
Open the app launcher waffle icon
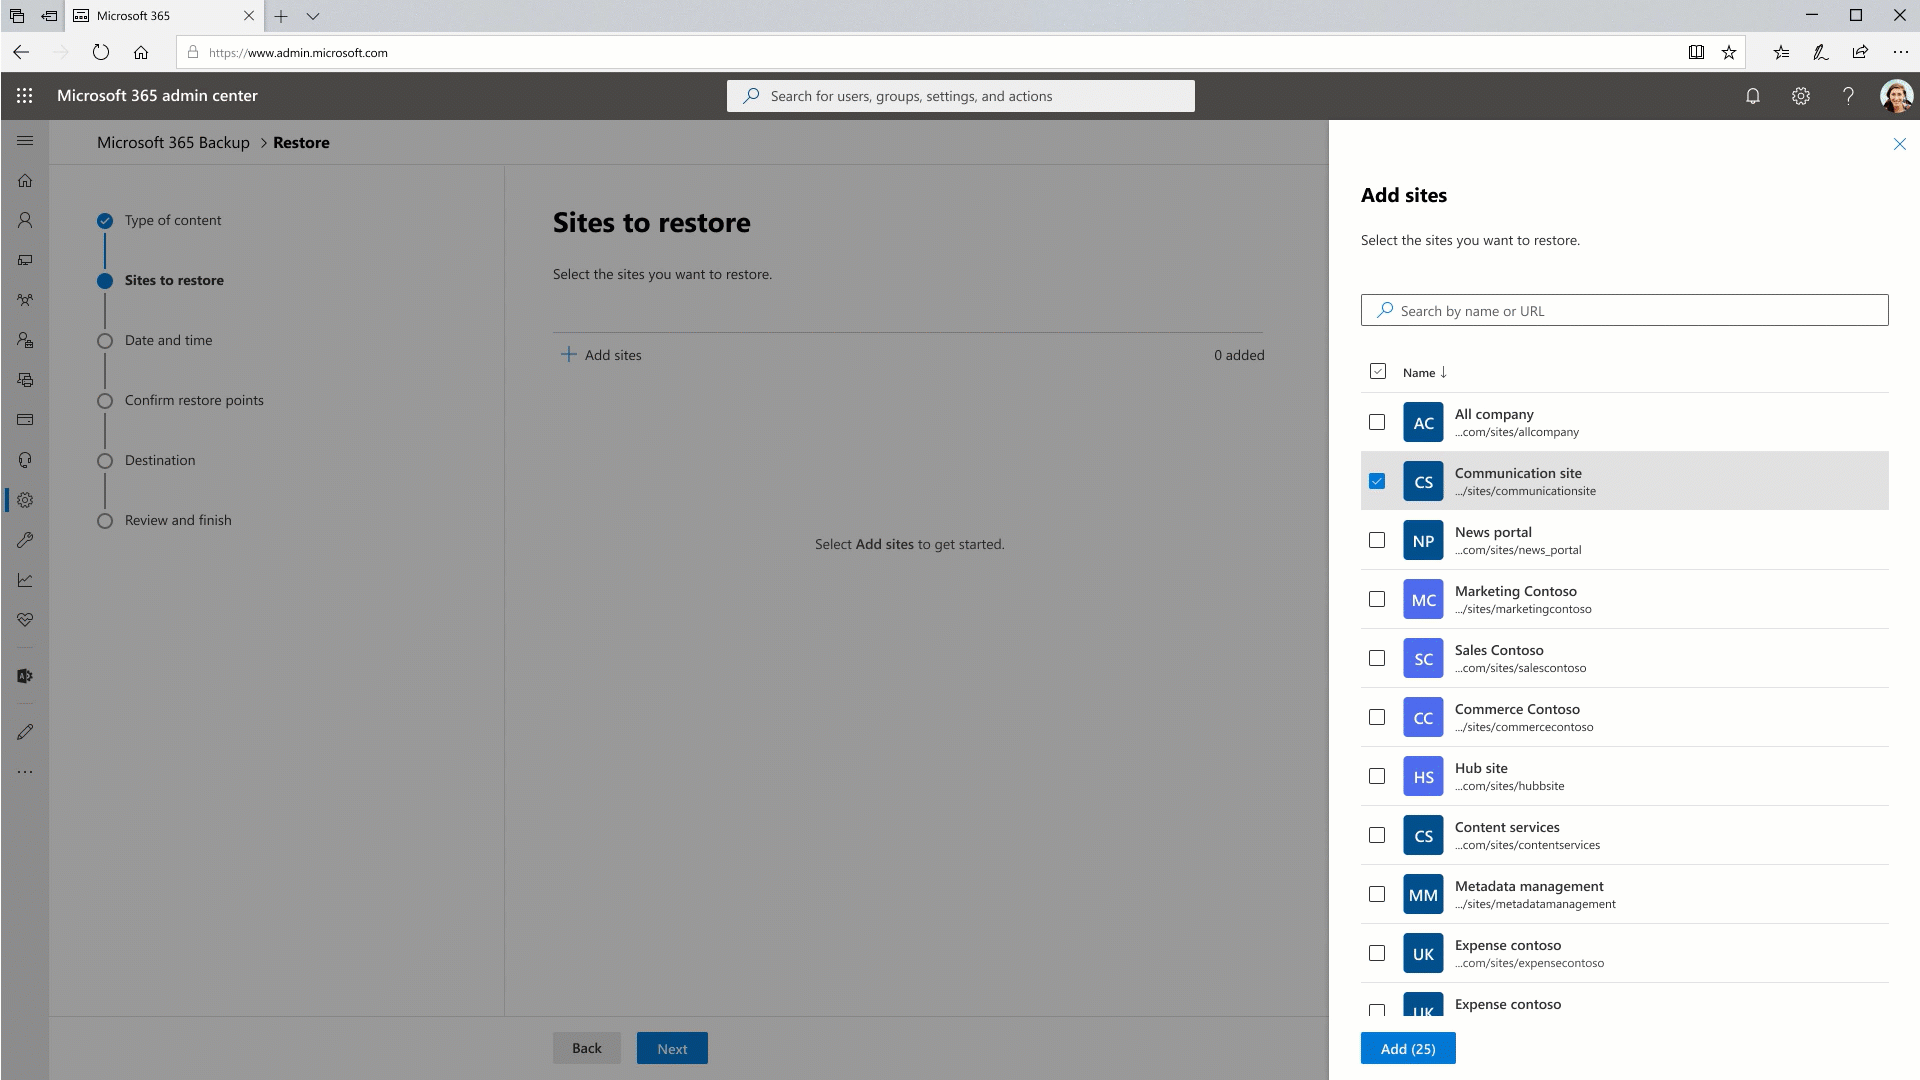[25, 96]
